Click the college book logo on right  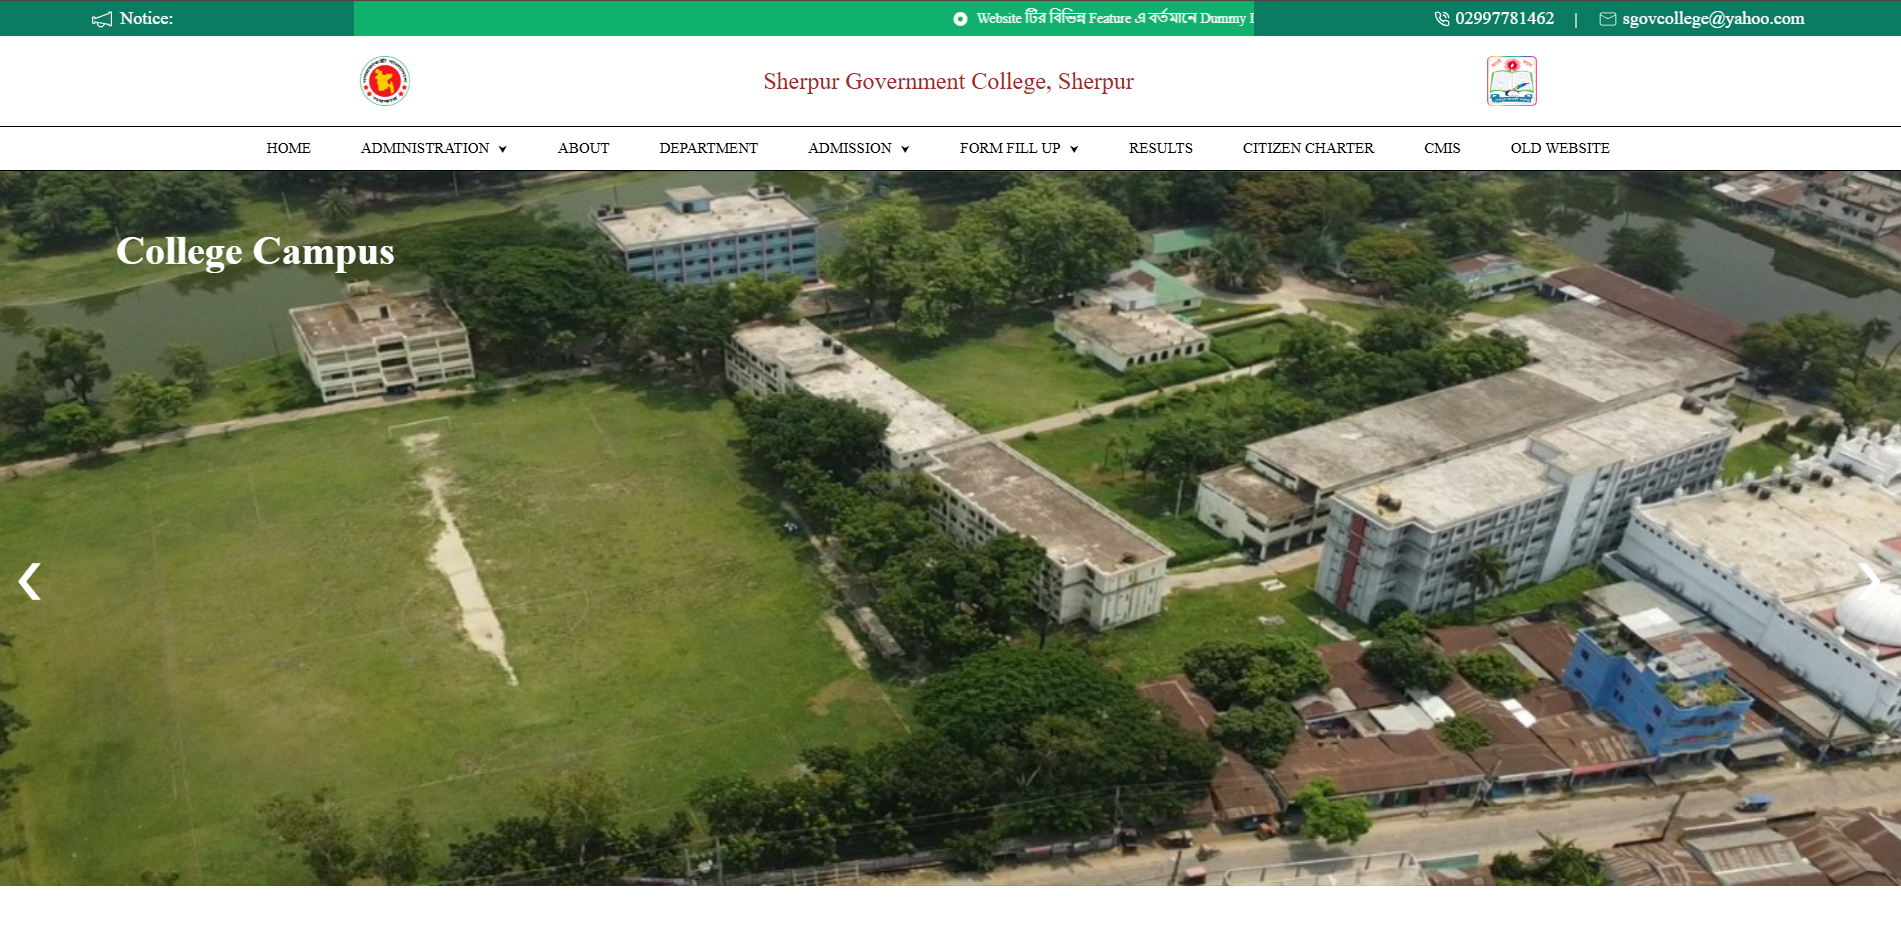[x=1511, y=81]
